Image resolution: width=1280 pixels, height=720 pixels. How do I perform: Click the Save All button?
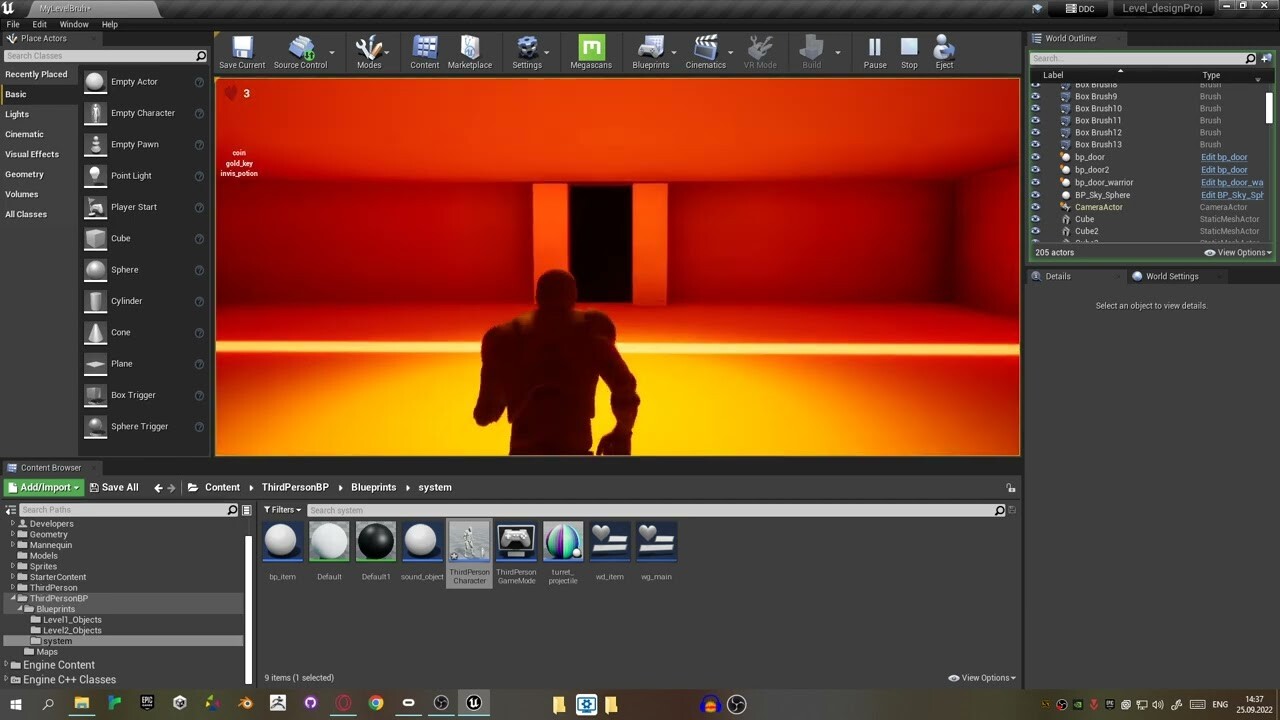point(114,487)
